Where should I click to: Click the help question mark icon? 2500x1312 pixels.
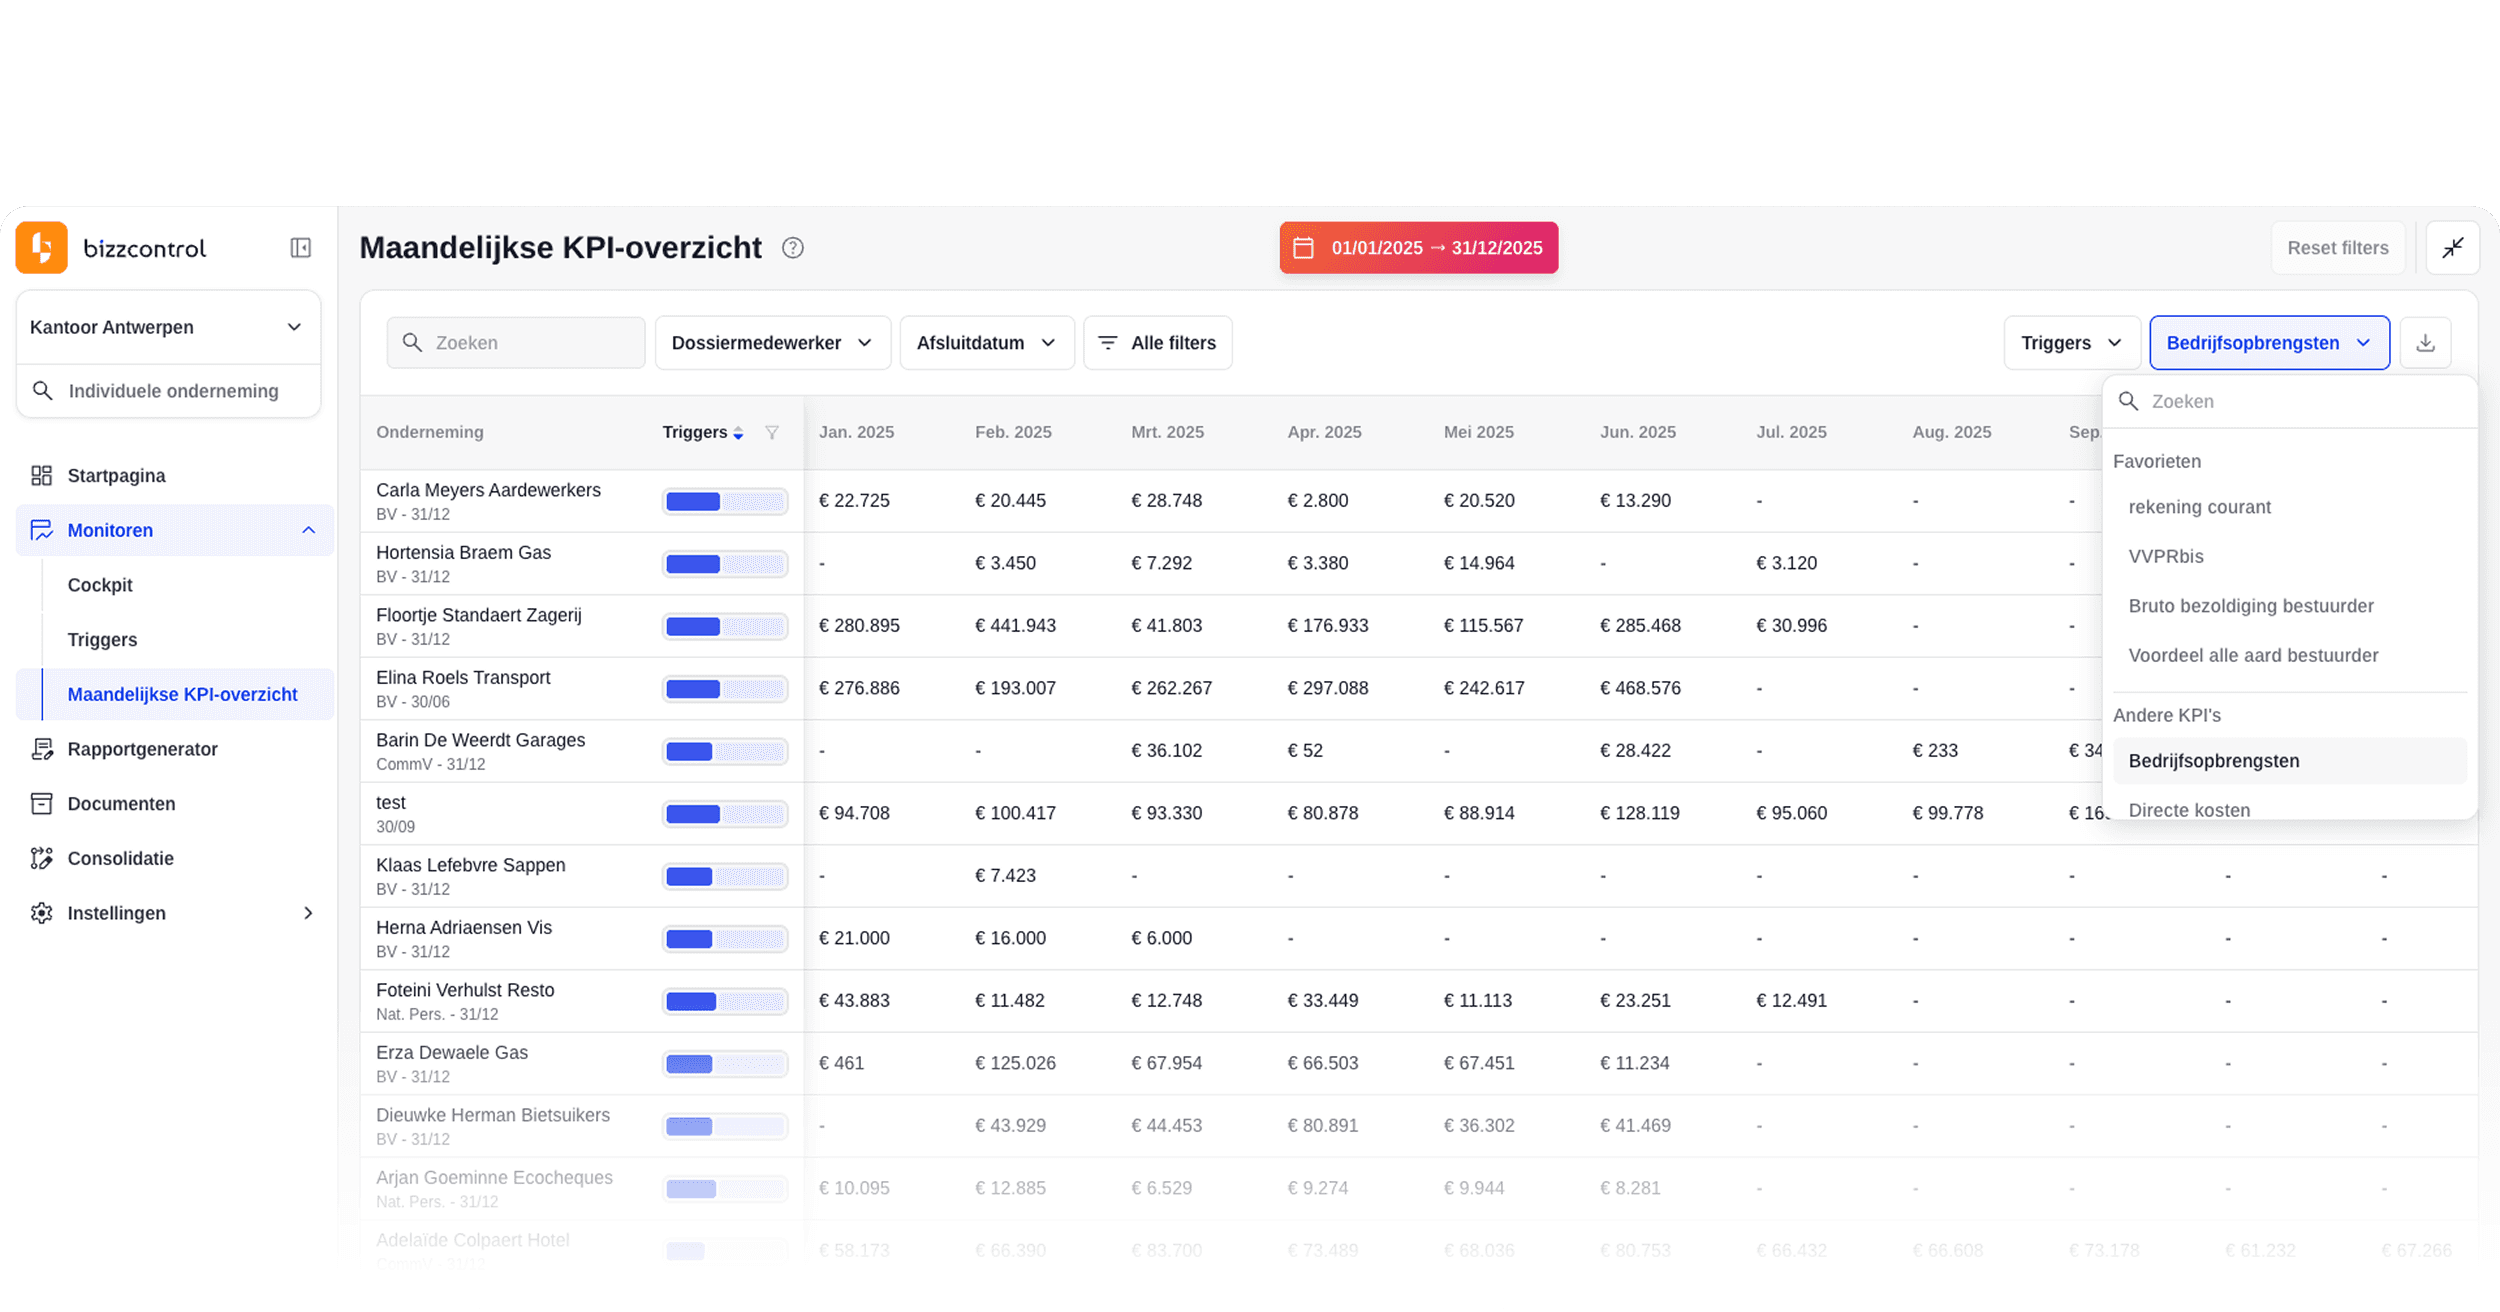(x=793, y=248)
